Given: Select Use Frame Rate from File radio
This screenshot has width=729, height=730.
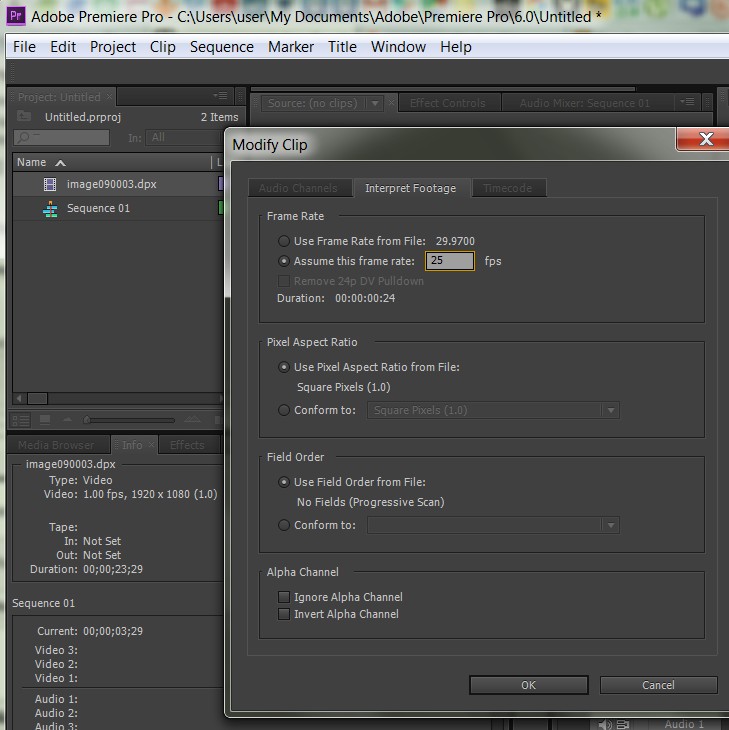Looking at the screenshot, I should pos(284,241).
